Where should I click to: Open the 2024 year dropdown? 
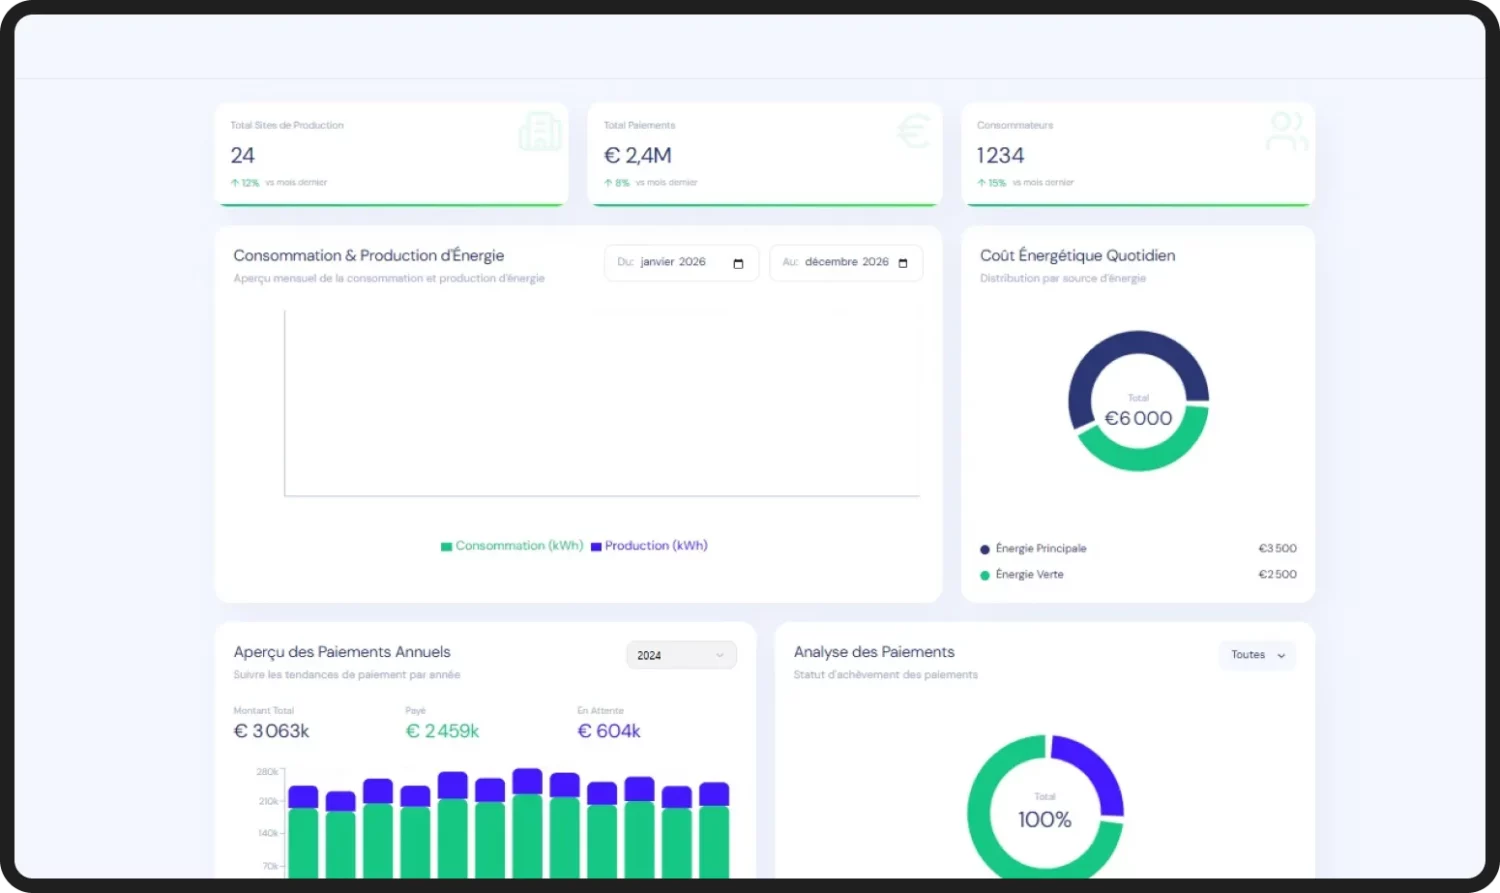681,655
